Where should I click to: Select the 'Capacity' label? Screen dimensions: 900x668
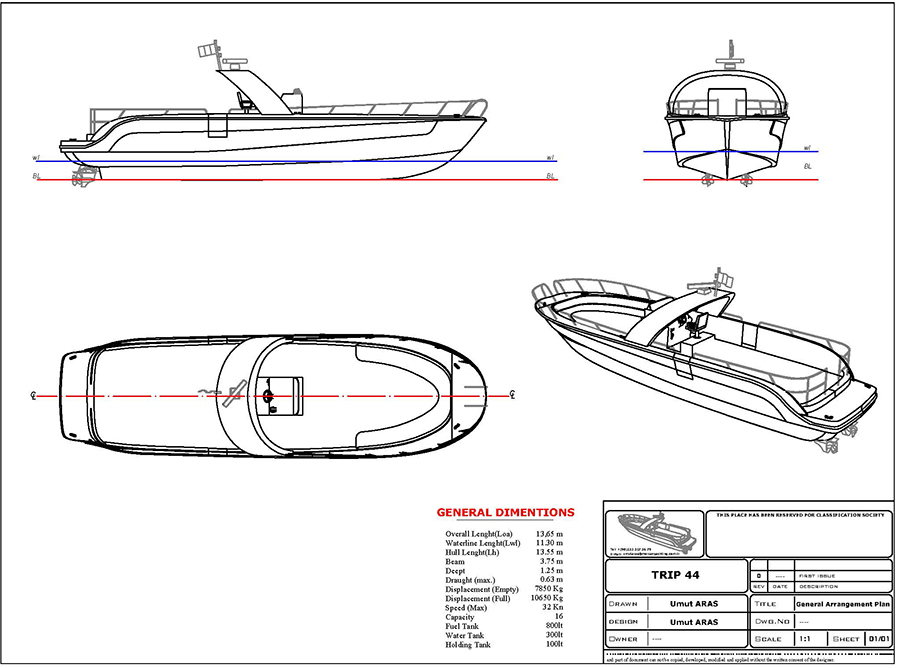coord(460,617)
